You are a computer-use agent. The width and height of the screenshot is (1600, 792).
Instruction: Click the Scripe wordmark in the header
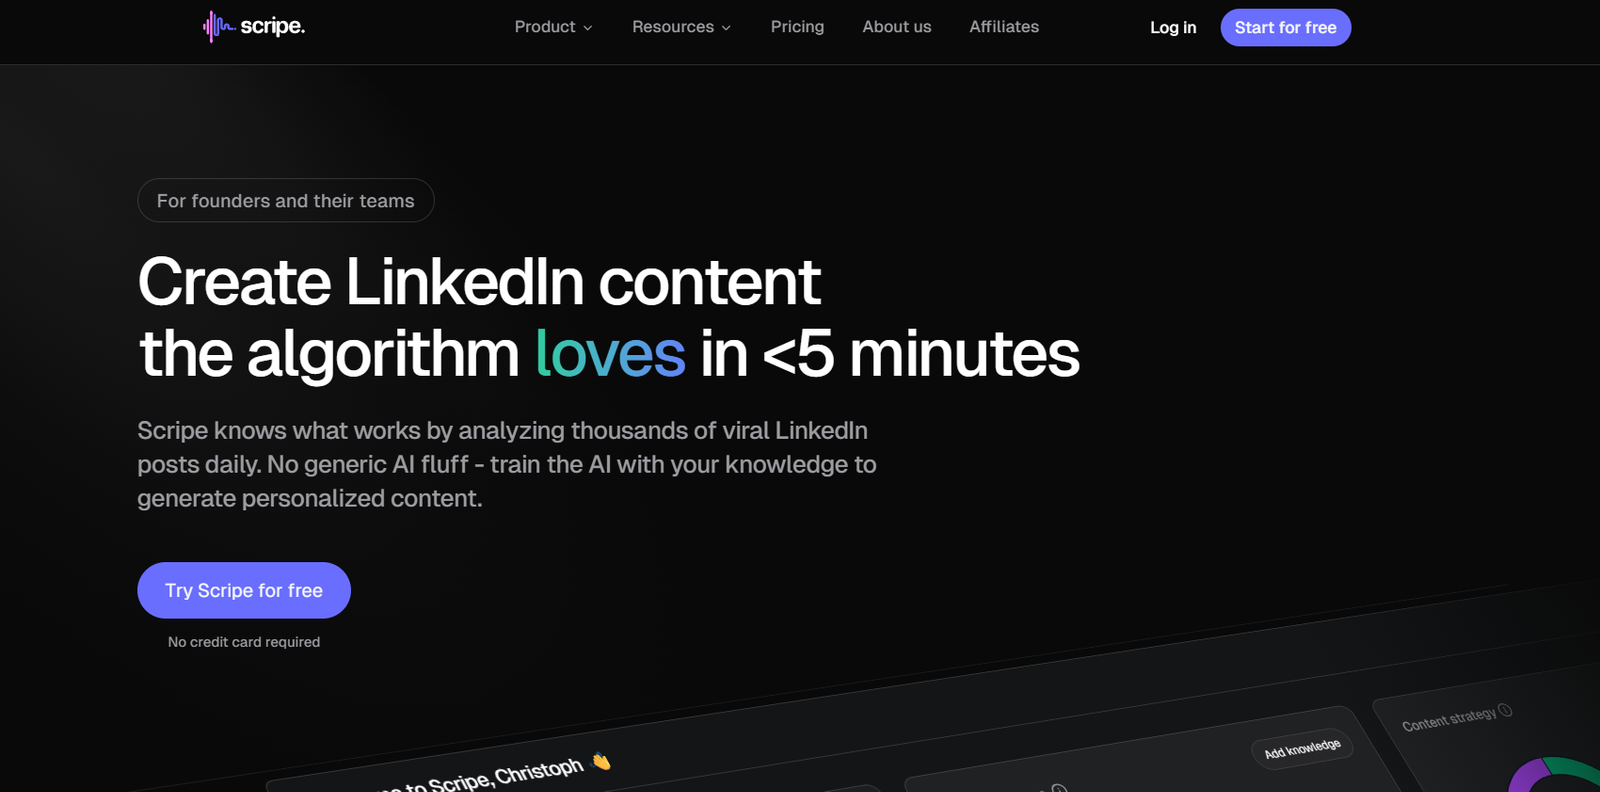[272, 27]
